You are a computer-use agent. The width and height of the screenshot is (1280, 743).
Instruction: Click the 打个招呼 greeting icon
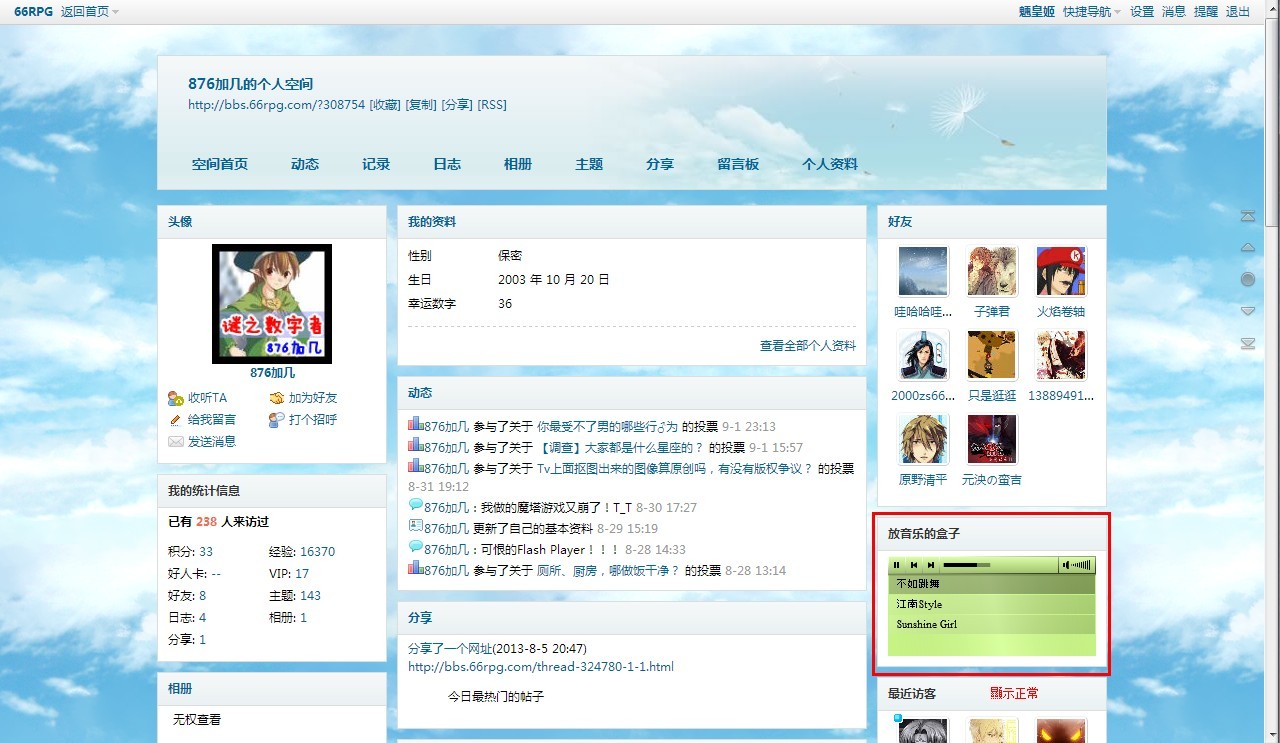tap(277, 420)
